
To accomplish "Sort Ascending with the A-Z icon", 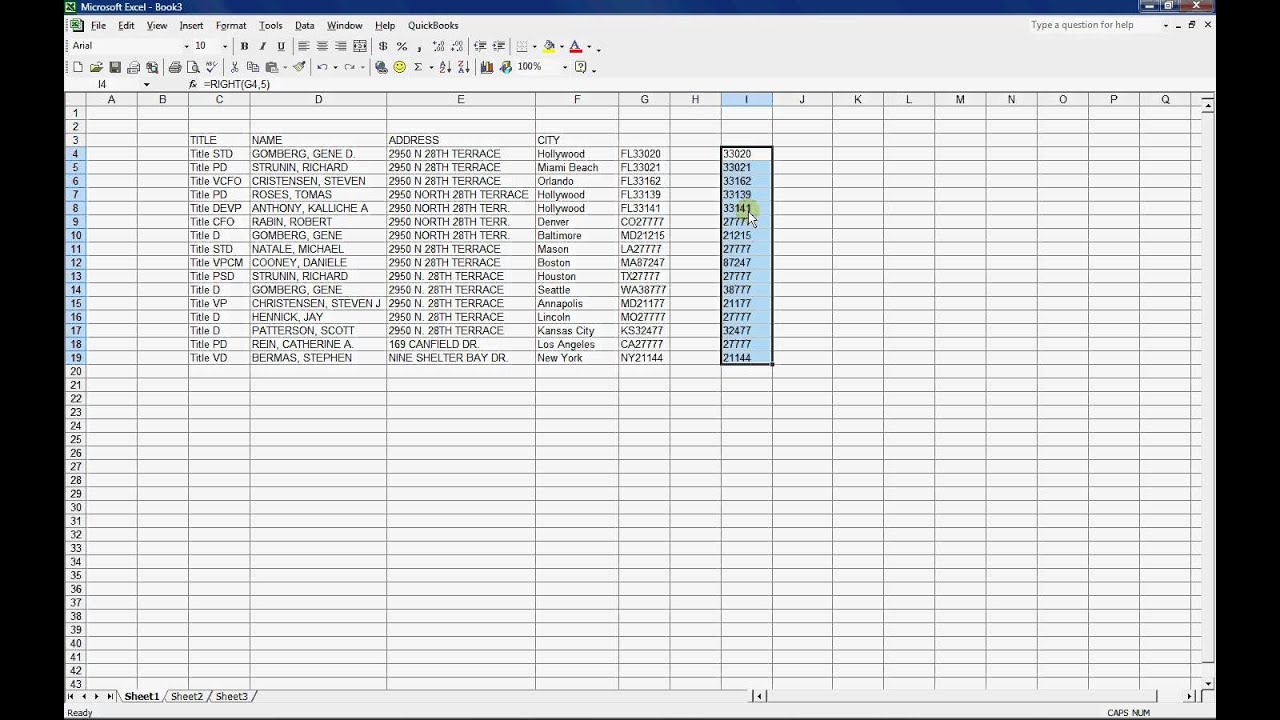I will click(x=445, y=67).
